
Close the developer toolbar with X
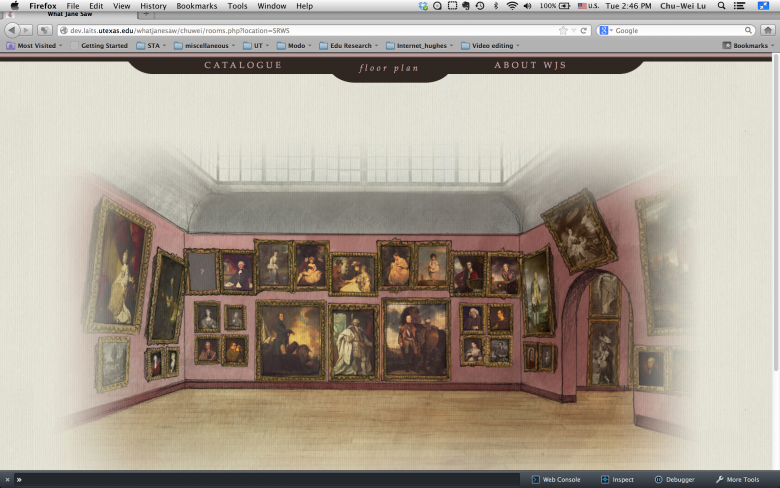pyautogui.click(x=7, y=480)
